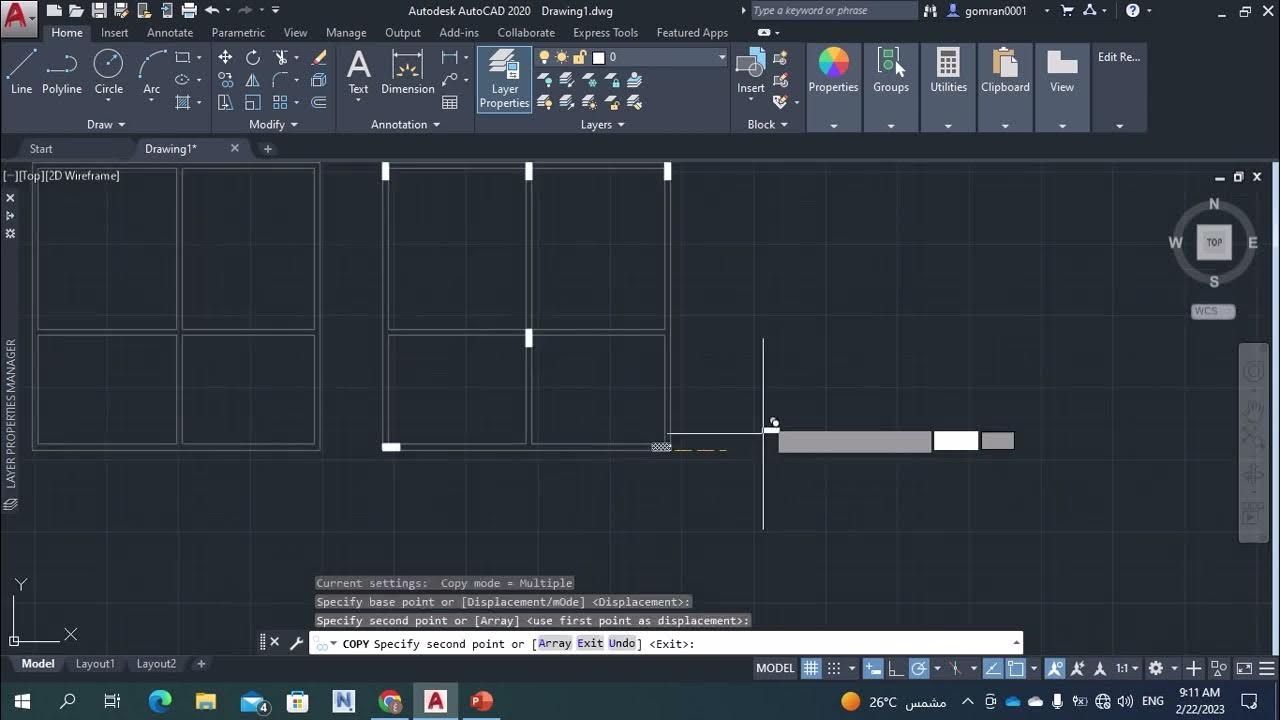Switch to the Express Tools tab
Viewport: 1280px width, 720px height.
click(605, 33)
